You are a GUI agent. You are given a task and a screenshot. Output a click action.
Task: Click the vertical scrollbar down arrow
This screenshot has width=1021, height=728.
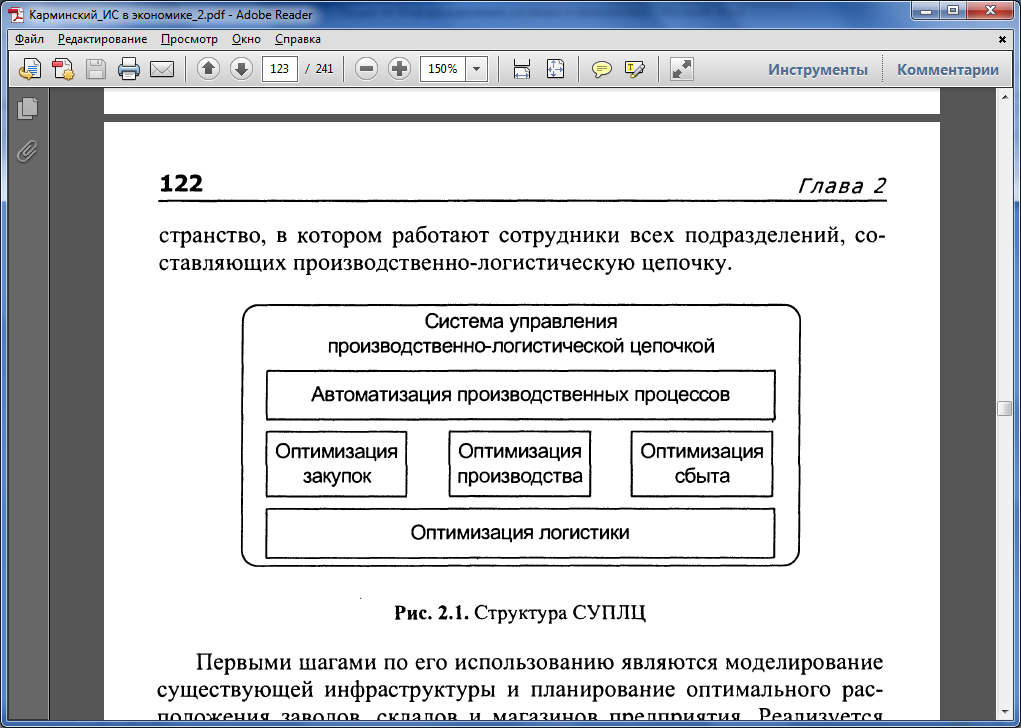click(1004, 710)
